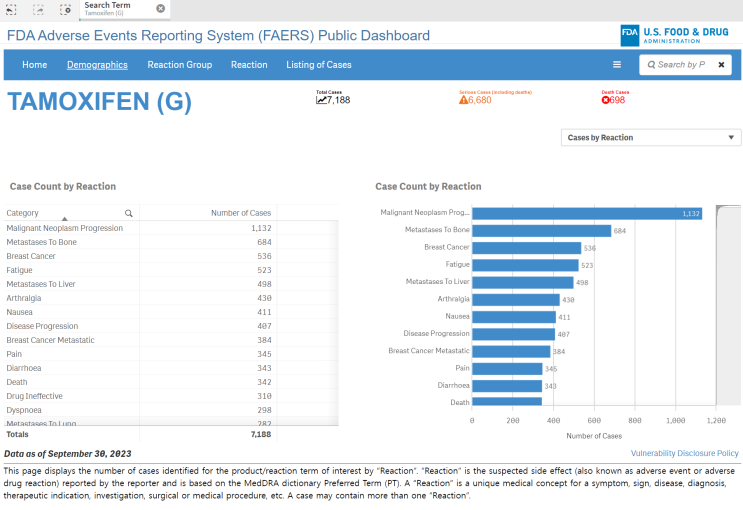Click the clear all selections icon
Screen dimensions: 743x510
coord(65,9)
